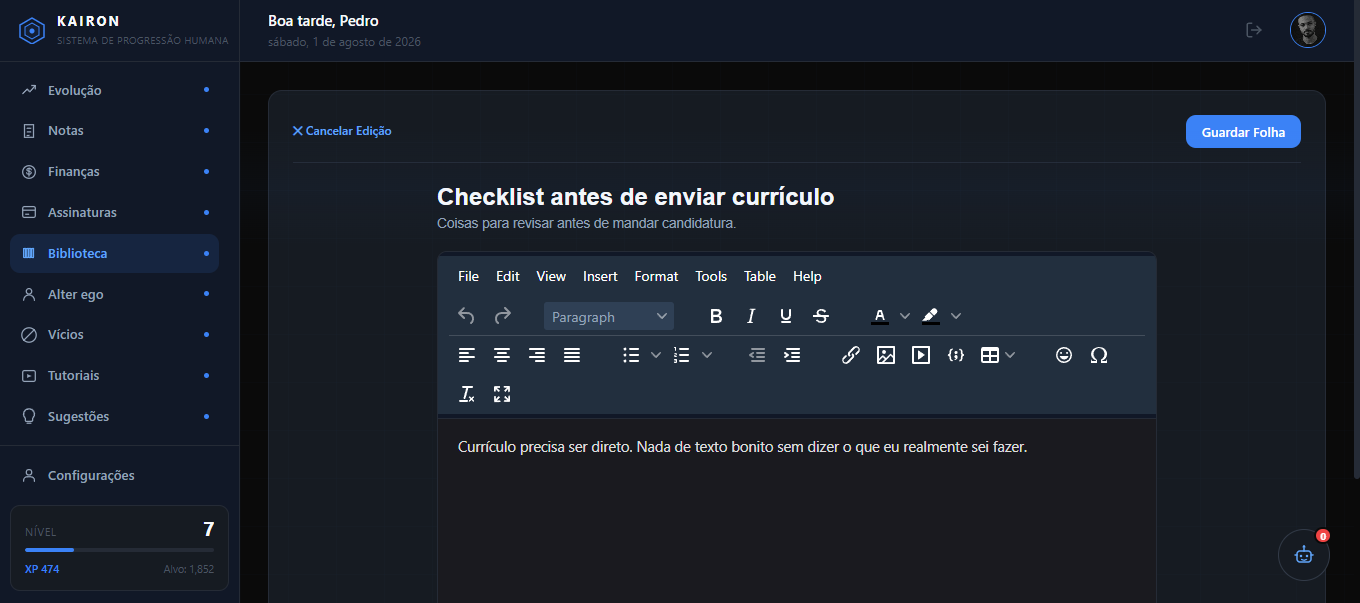1360x603 pixels.
Task: Click the Guardar Folha button
Action: pos(1243,132)
